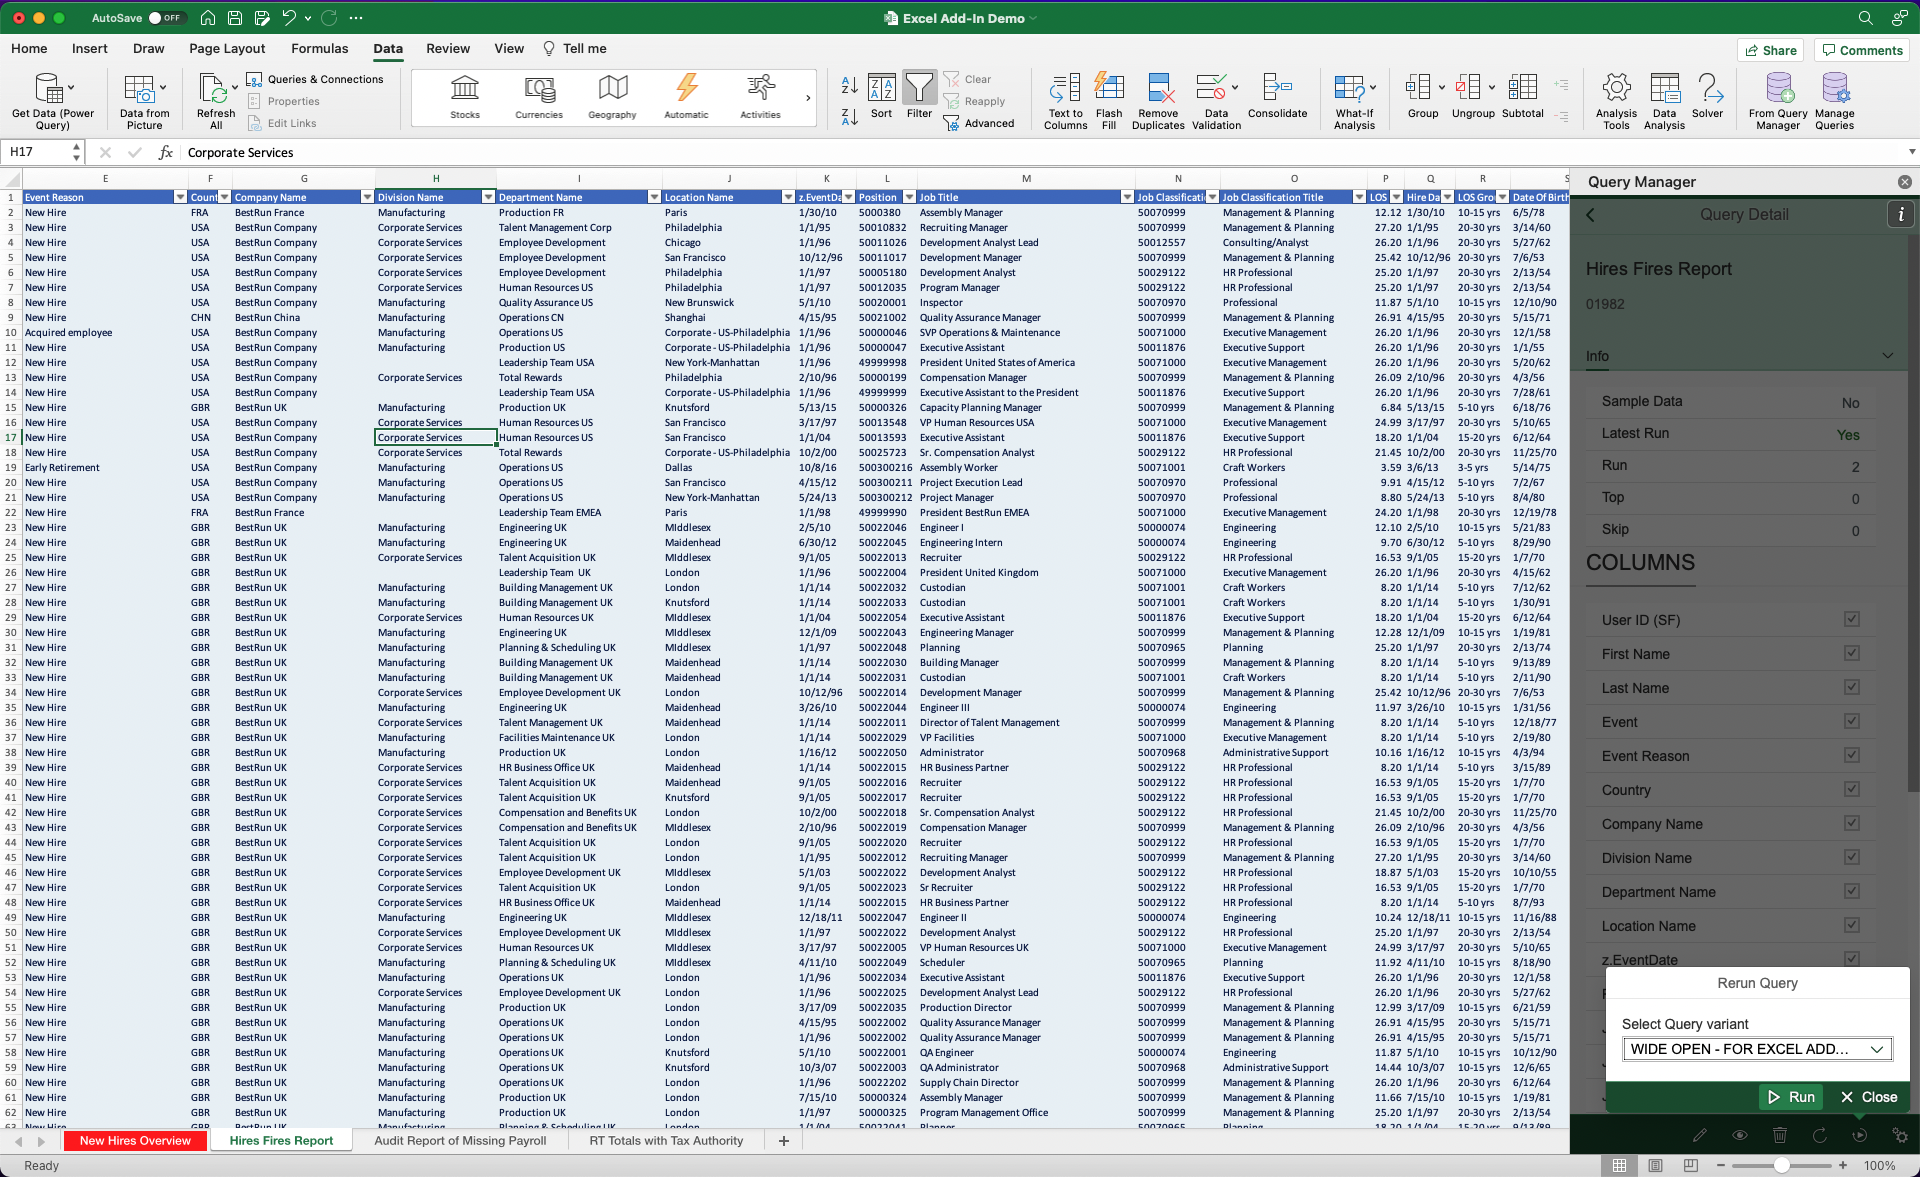
Task: Toggle the AutoSave switch
Action: coord(164,18)
